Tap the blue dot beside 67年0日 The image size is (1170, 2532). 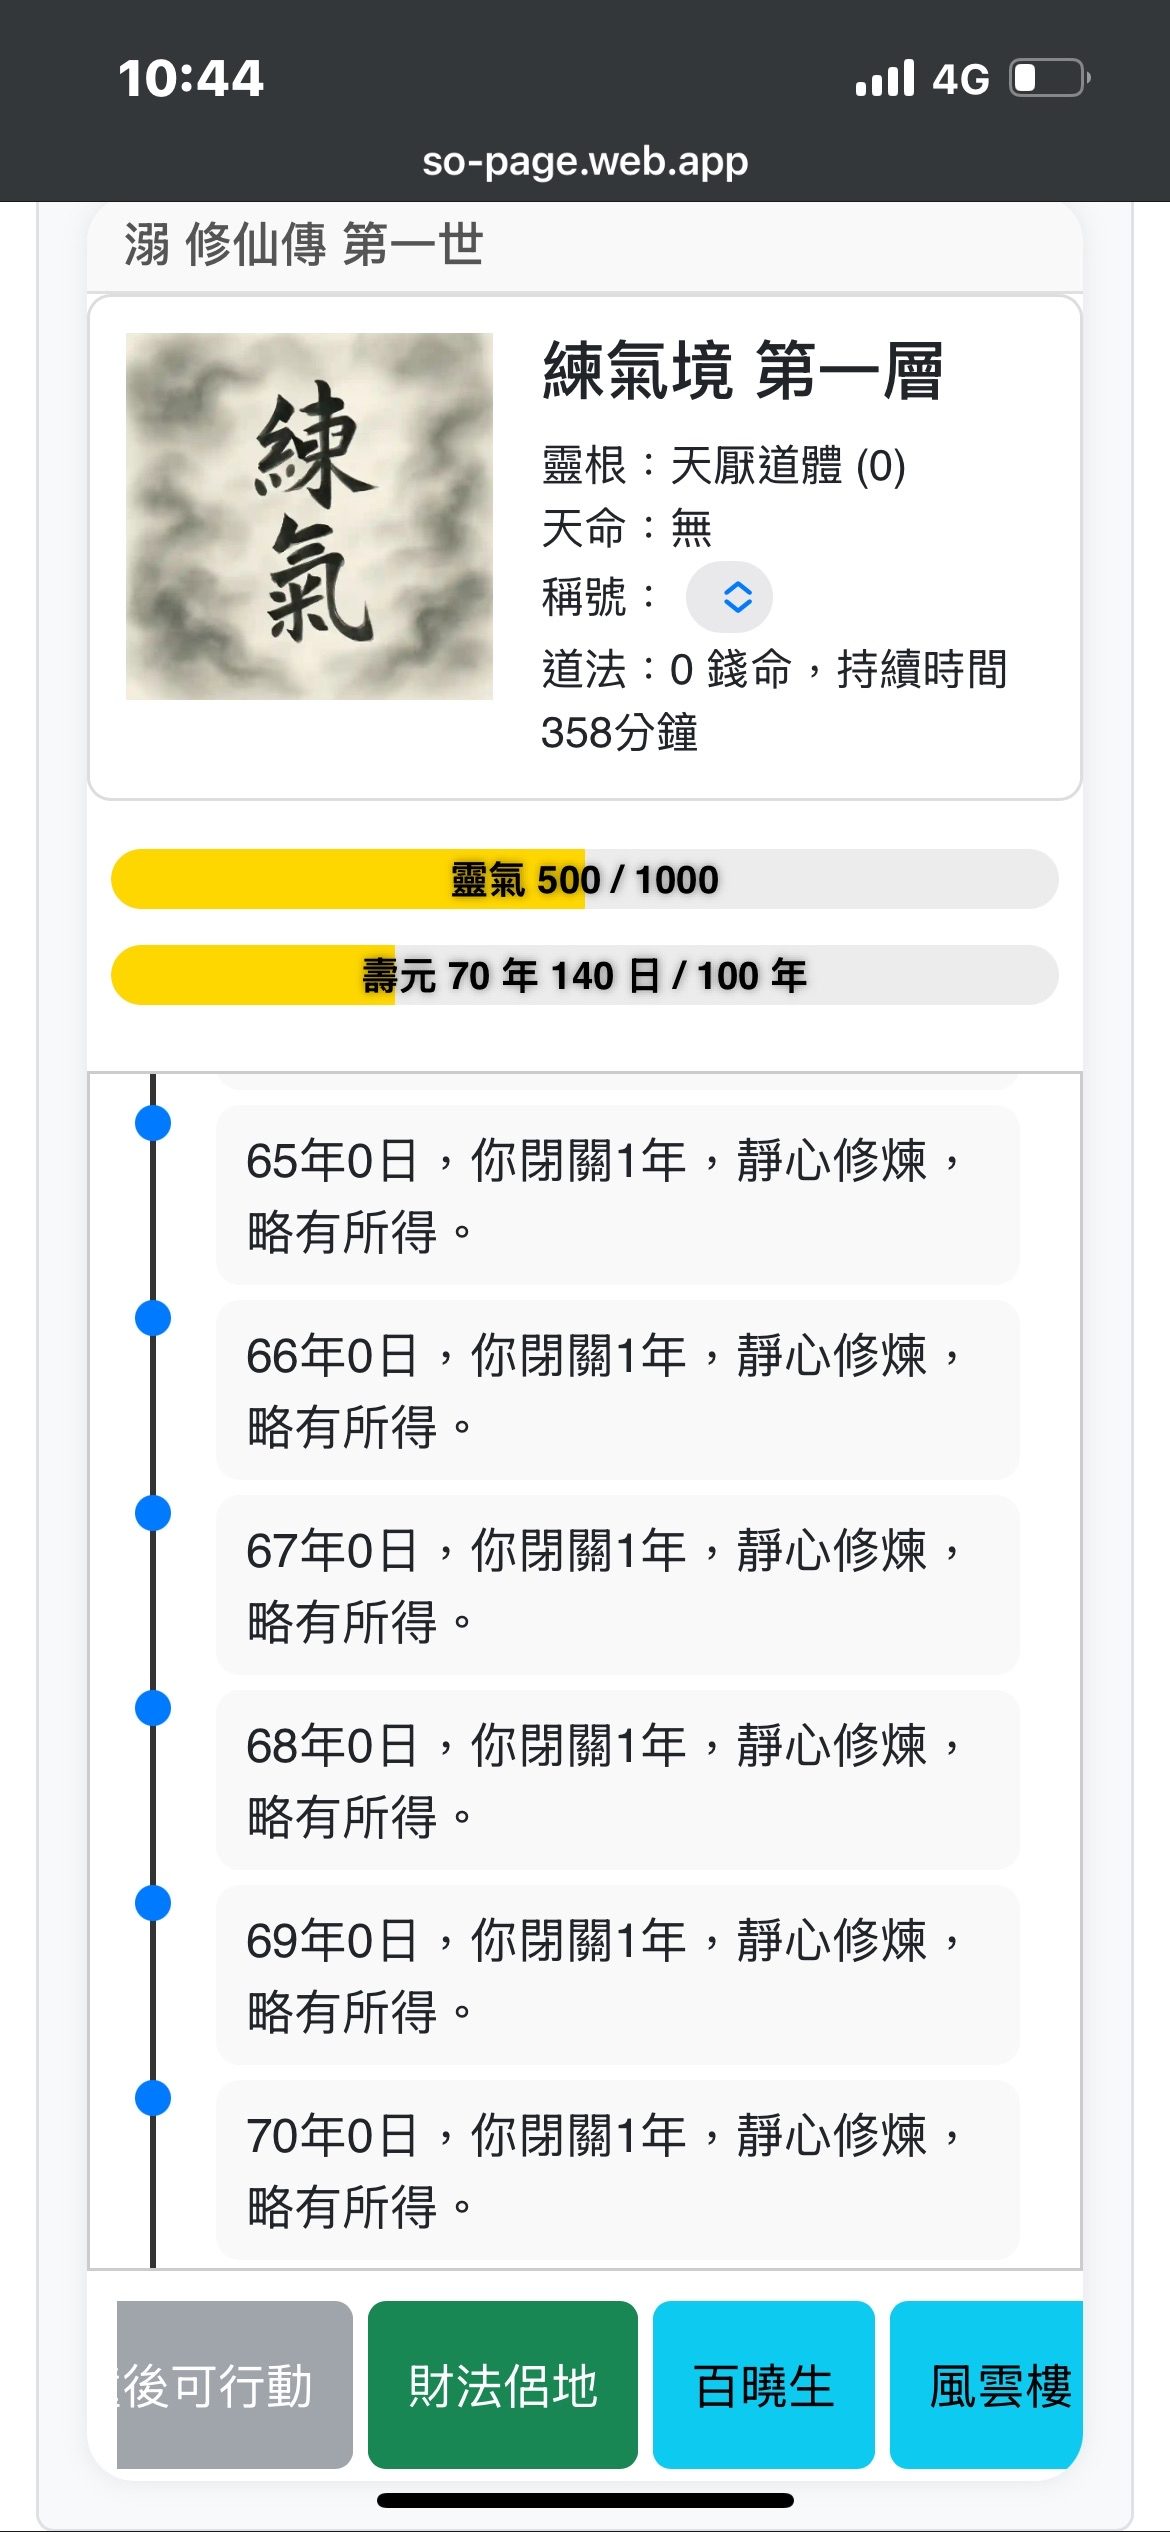[153, 1513]
